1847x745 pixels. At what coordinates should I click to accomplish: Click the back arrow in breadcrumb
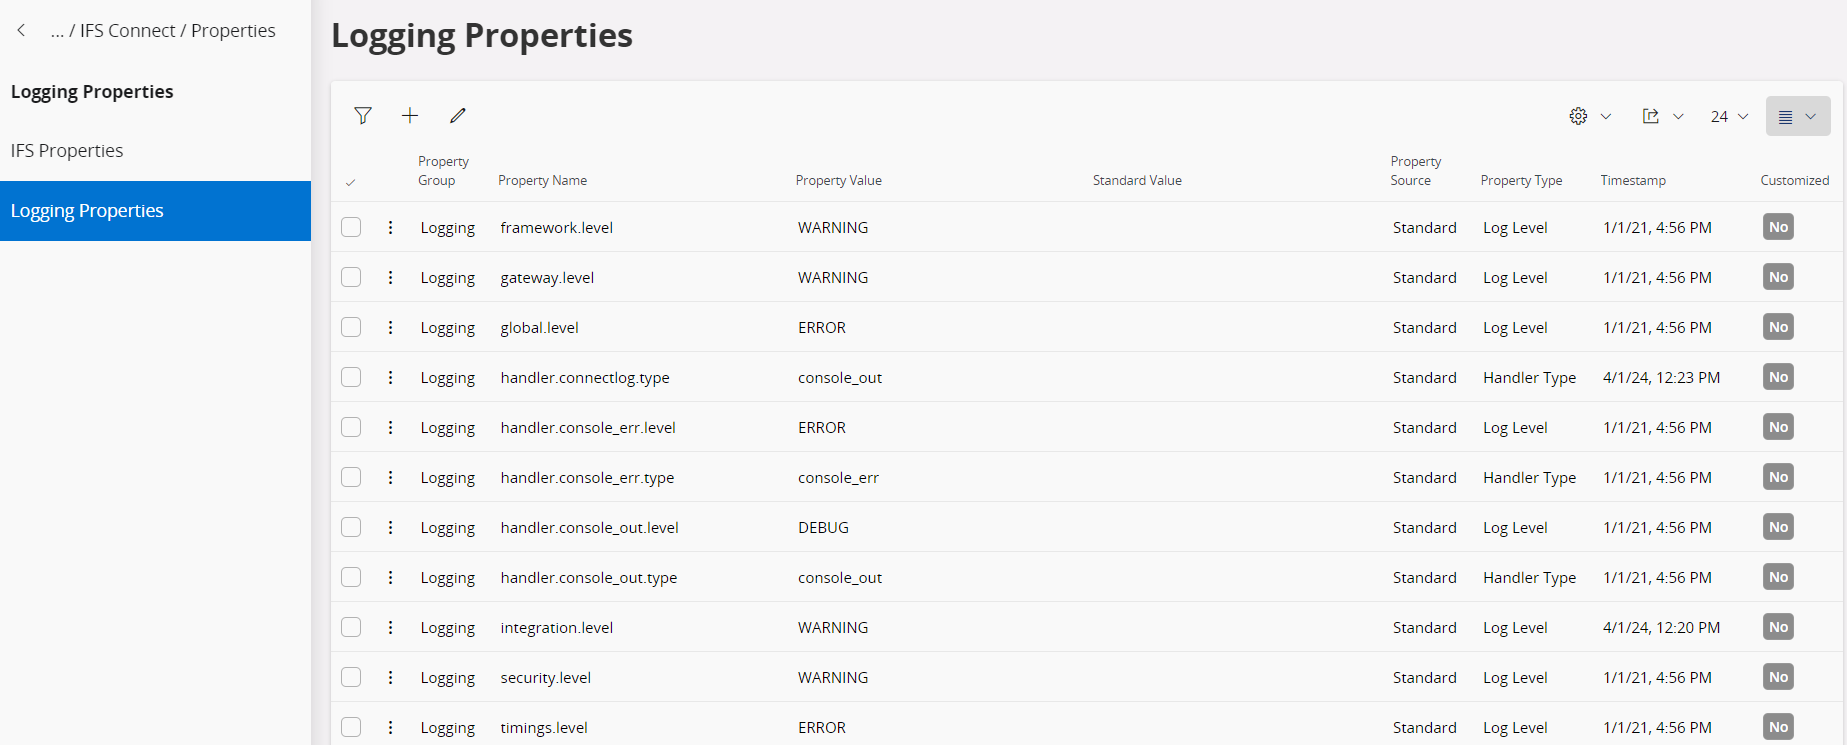pos(21,31)
